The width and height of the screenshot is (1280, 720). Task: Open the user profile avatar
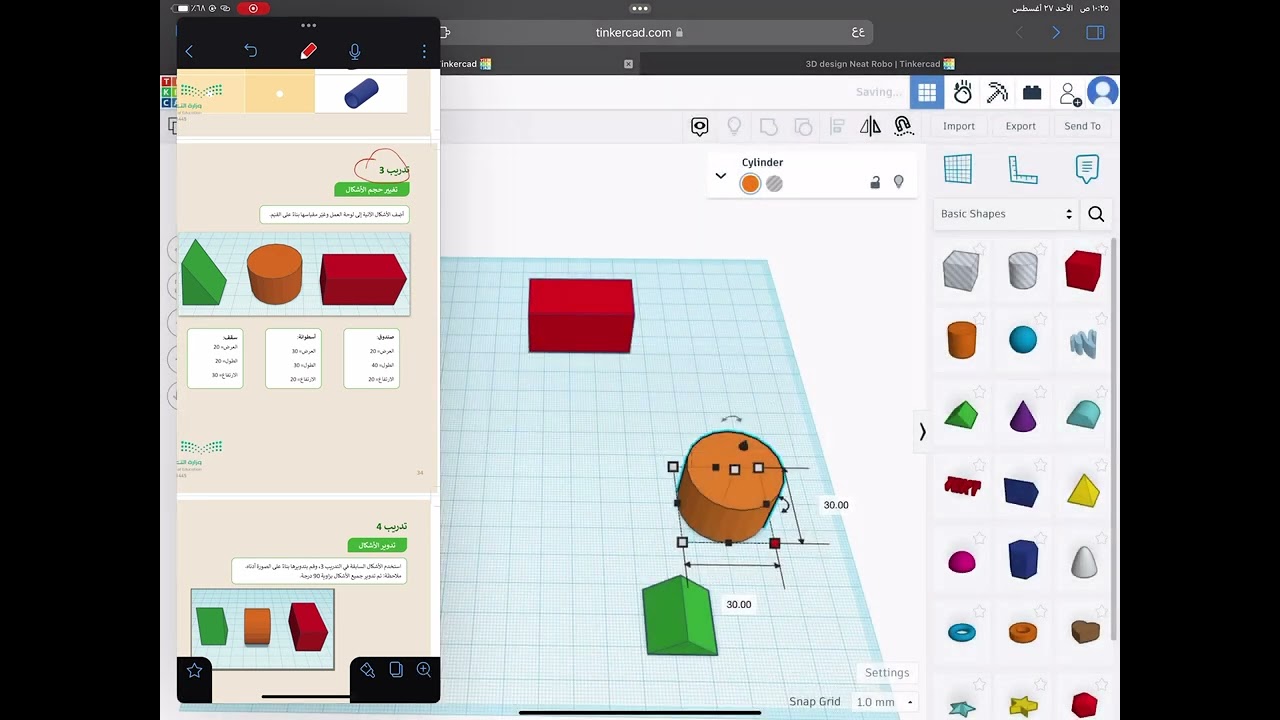pyautogui.click(x=1103, y=93)
